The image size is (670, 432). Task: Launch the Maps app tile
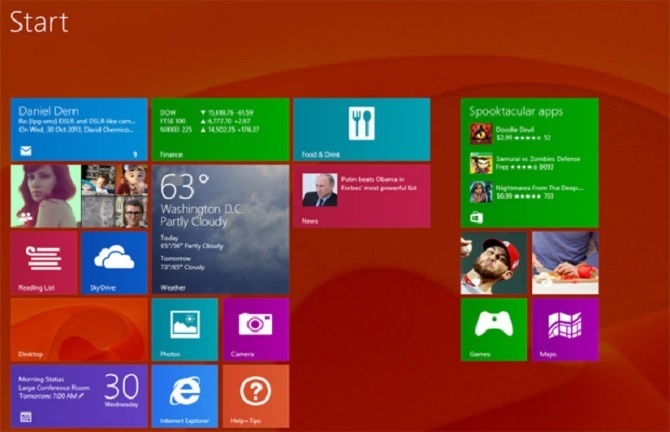565,329
